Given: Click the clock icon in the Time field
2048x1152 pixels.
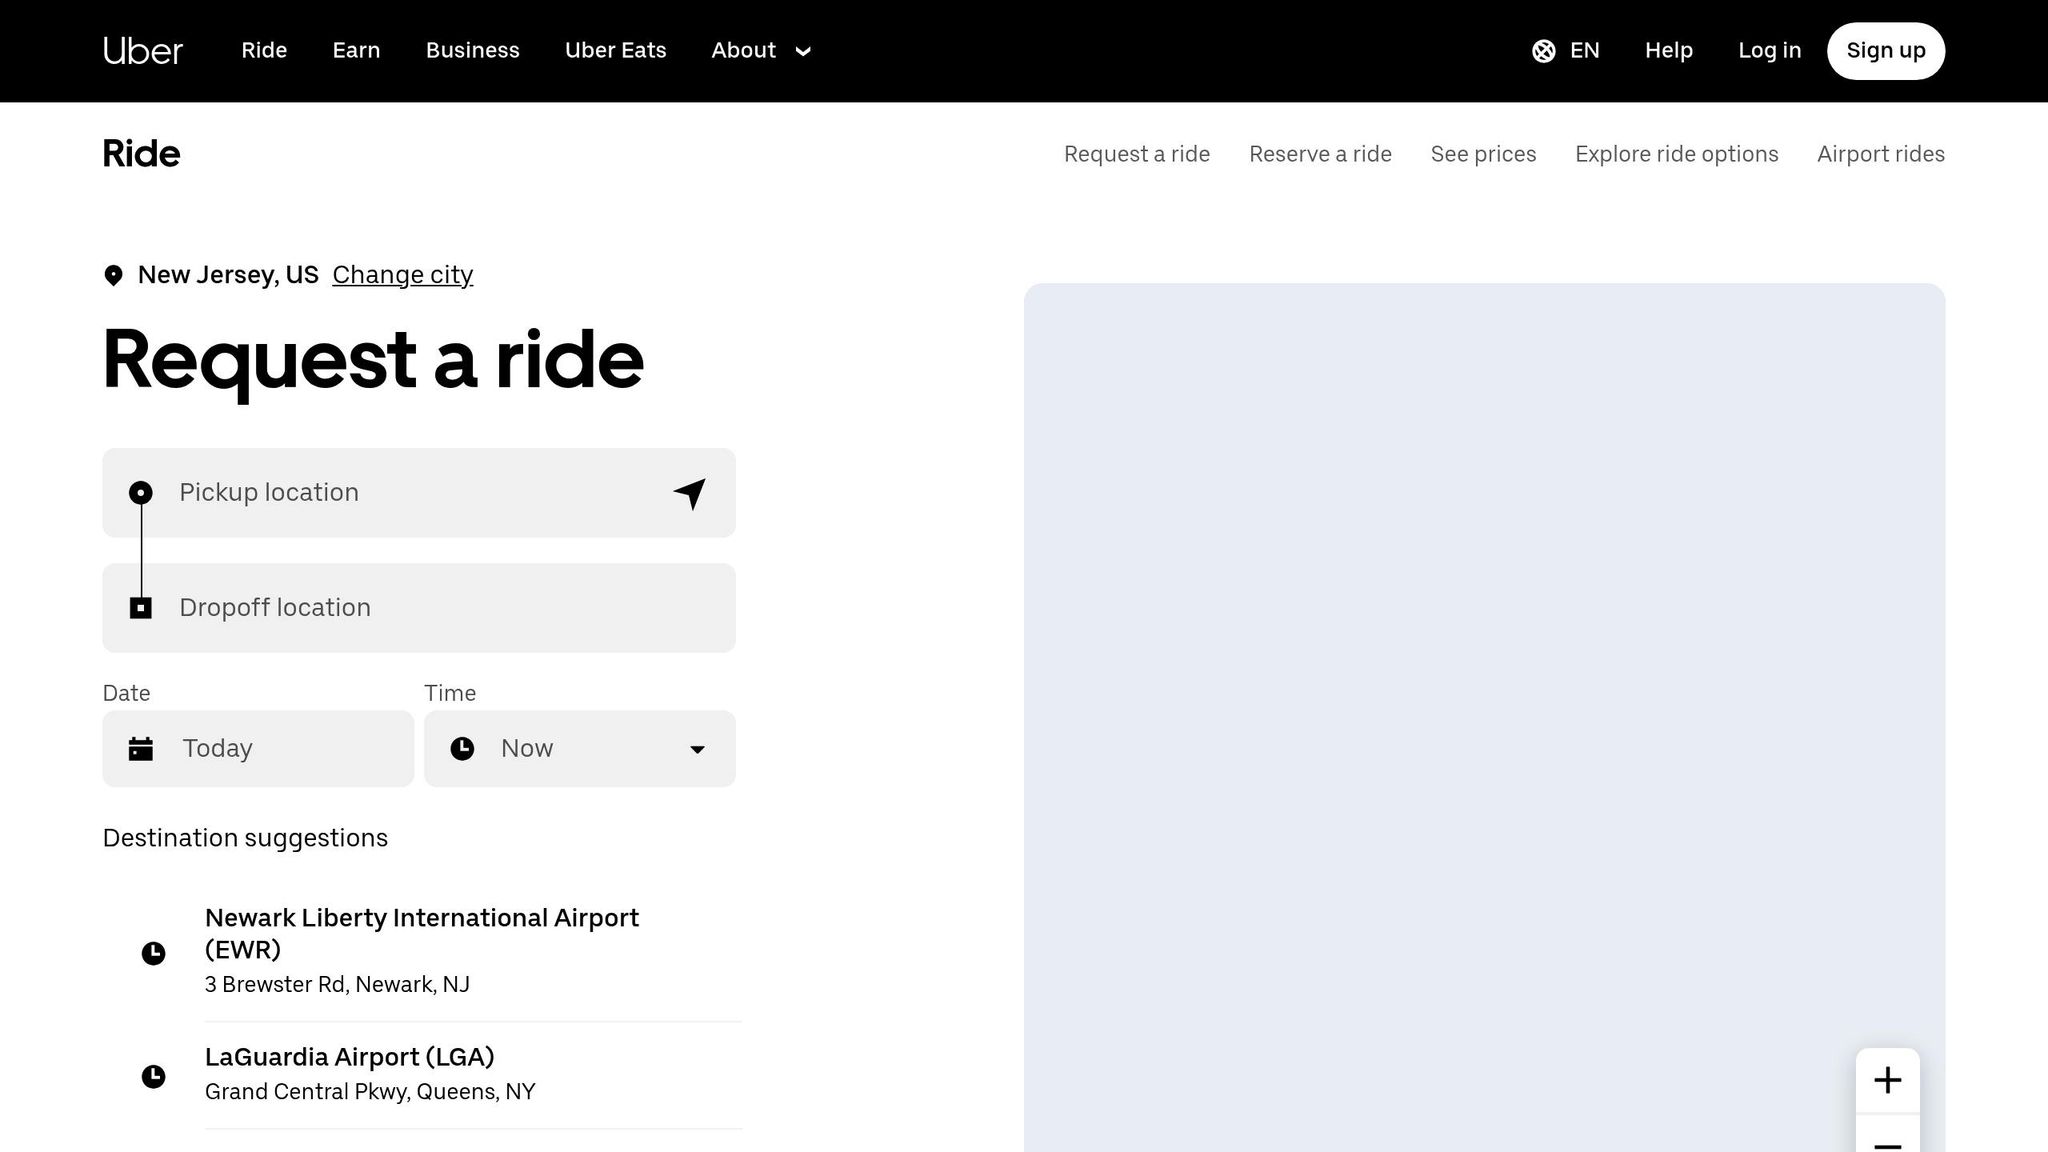Looking at the screenshot, I should tap(462, 748).
